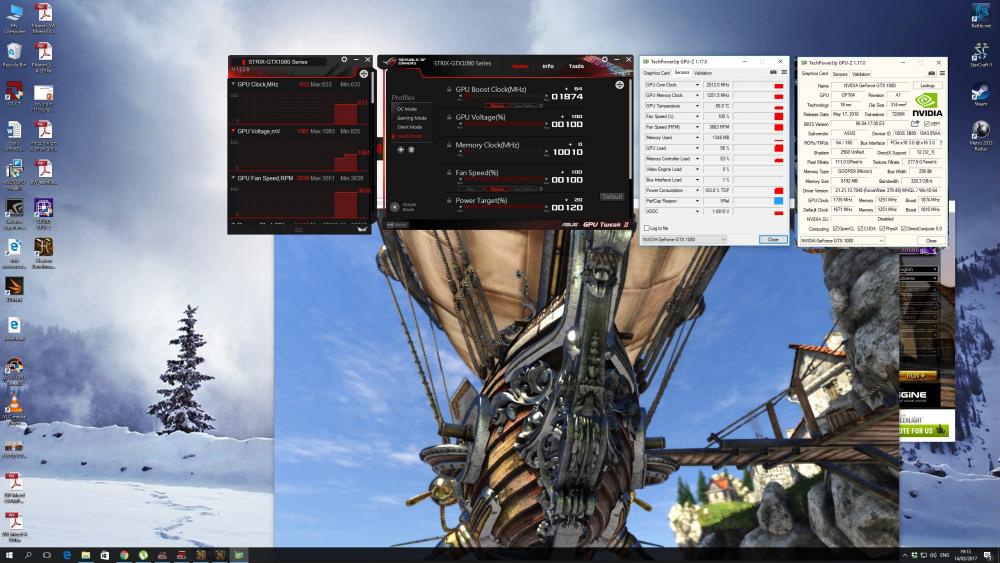
Task: Click the NVIDIA logo in GPU-Z
Action: pyautogui.click(x=926, y=105)
